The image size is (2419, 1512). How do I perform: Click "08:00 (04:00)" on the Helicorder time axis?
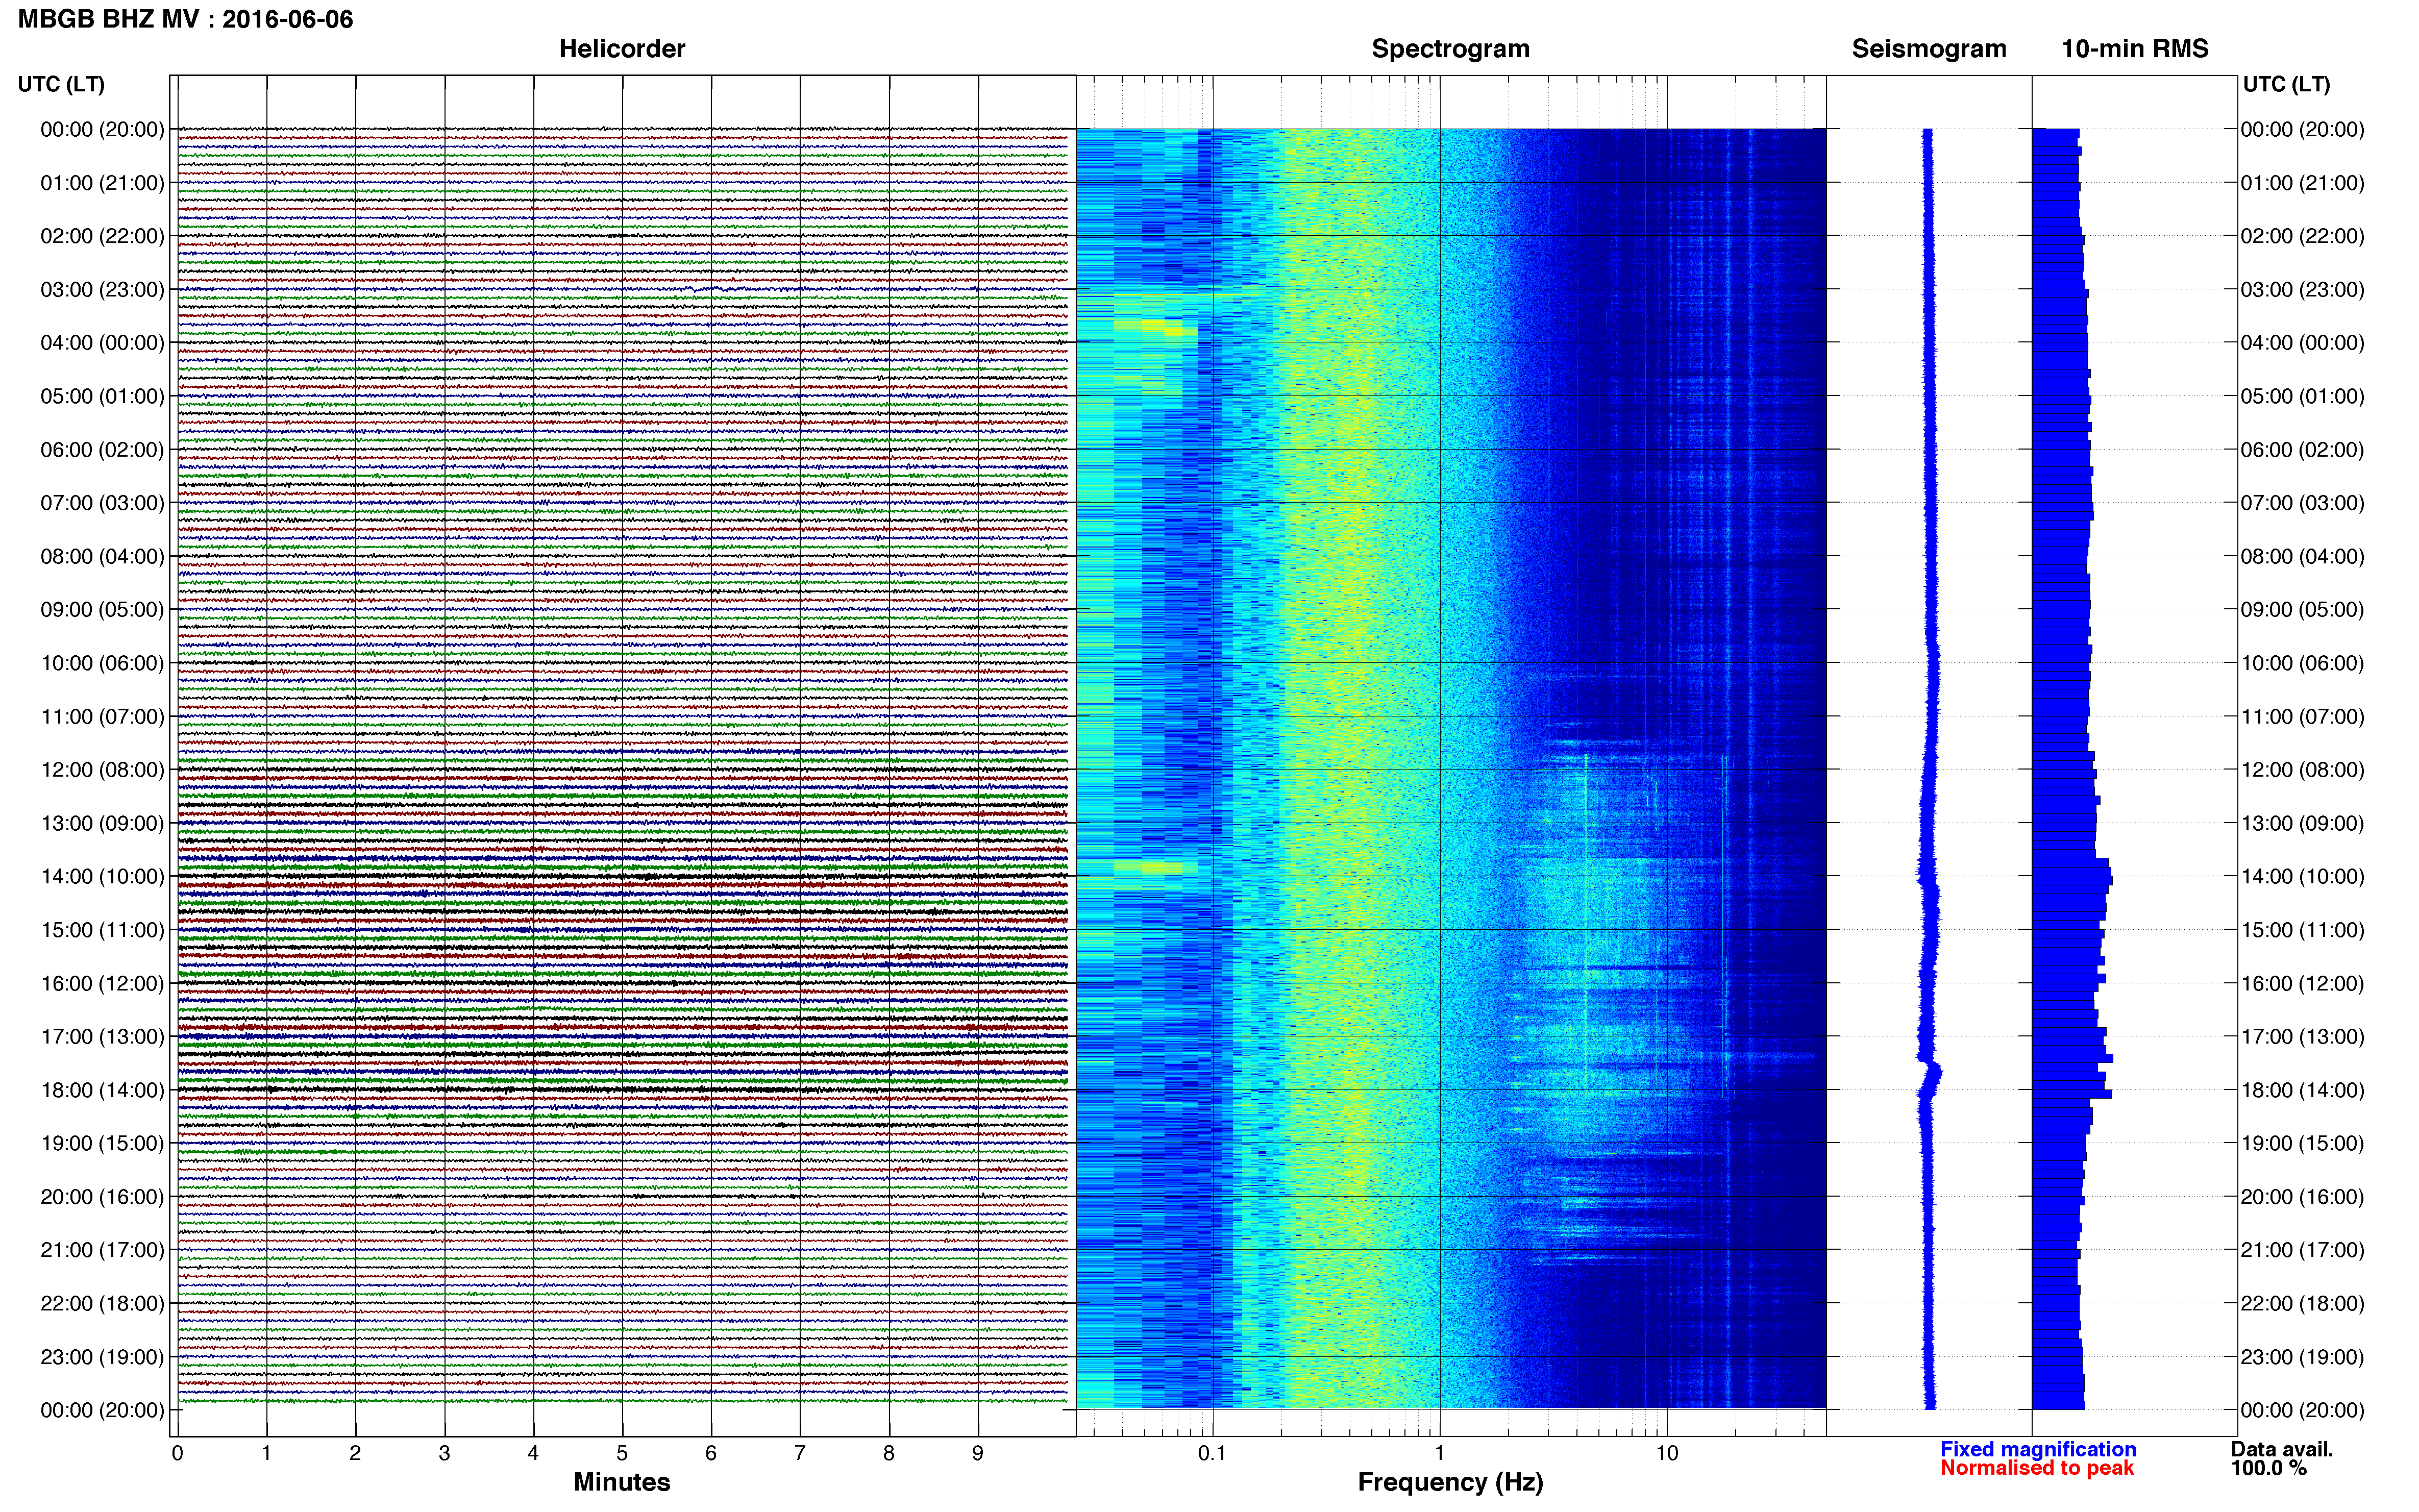tap(102, 556)
